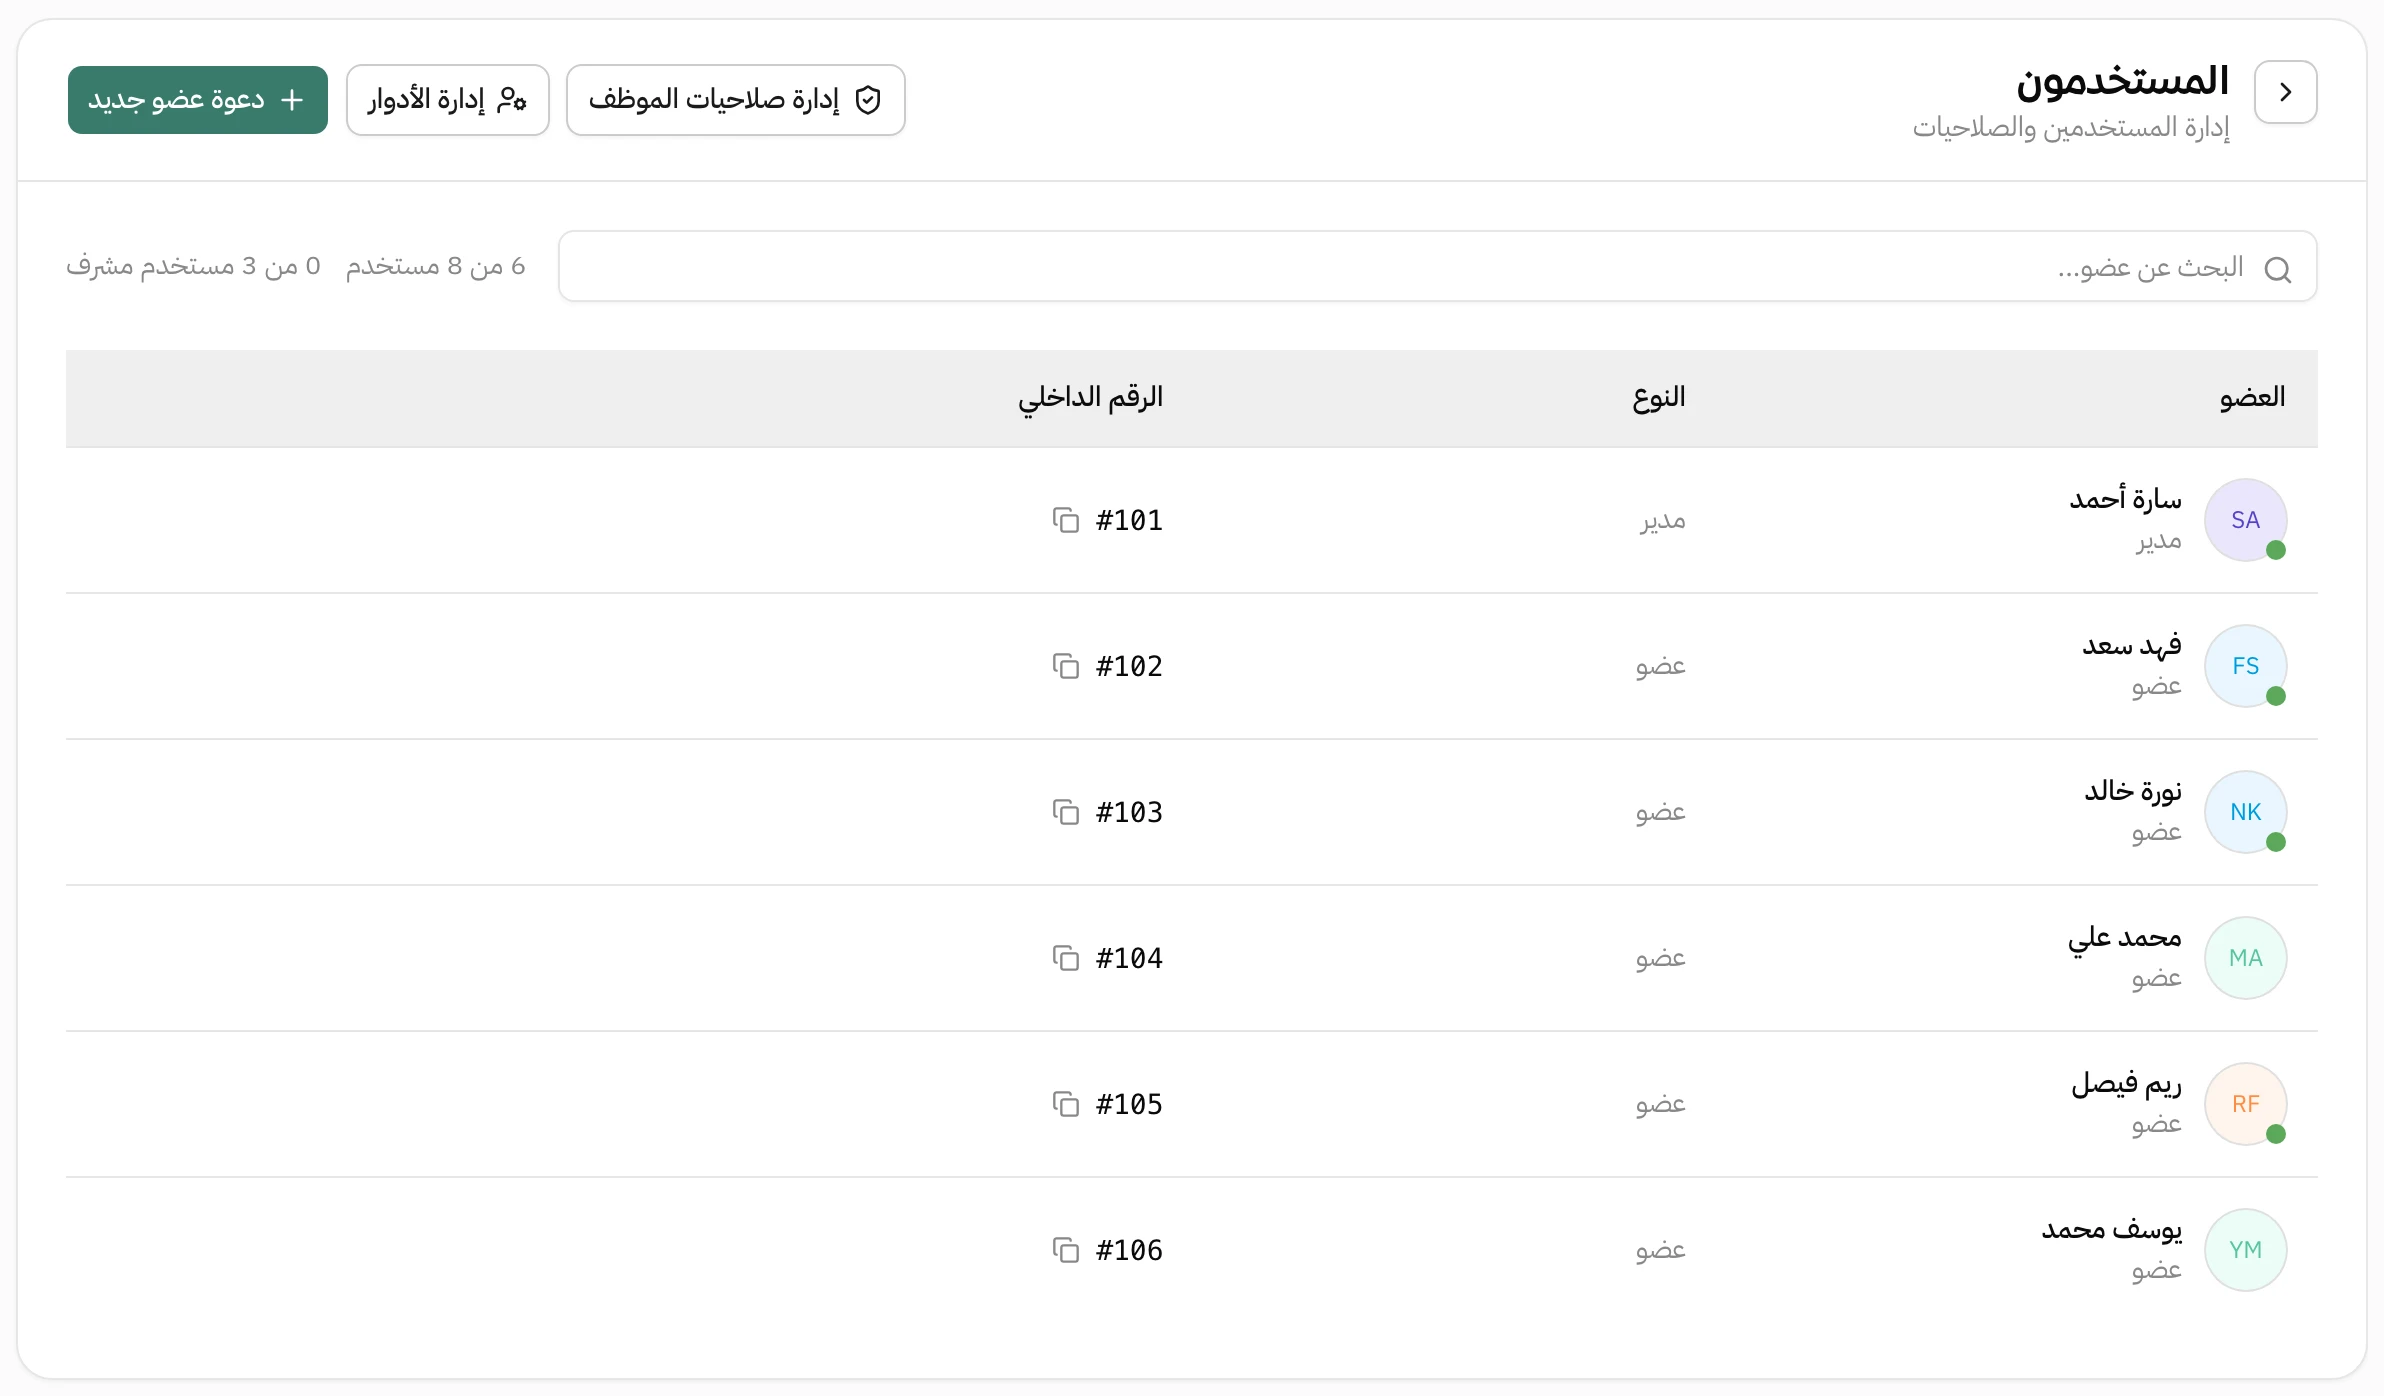Click the #101 extension text

click(x=1129, y=520)
